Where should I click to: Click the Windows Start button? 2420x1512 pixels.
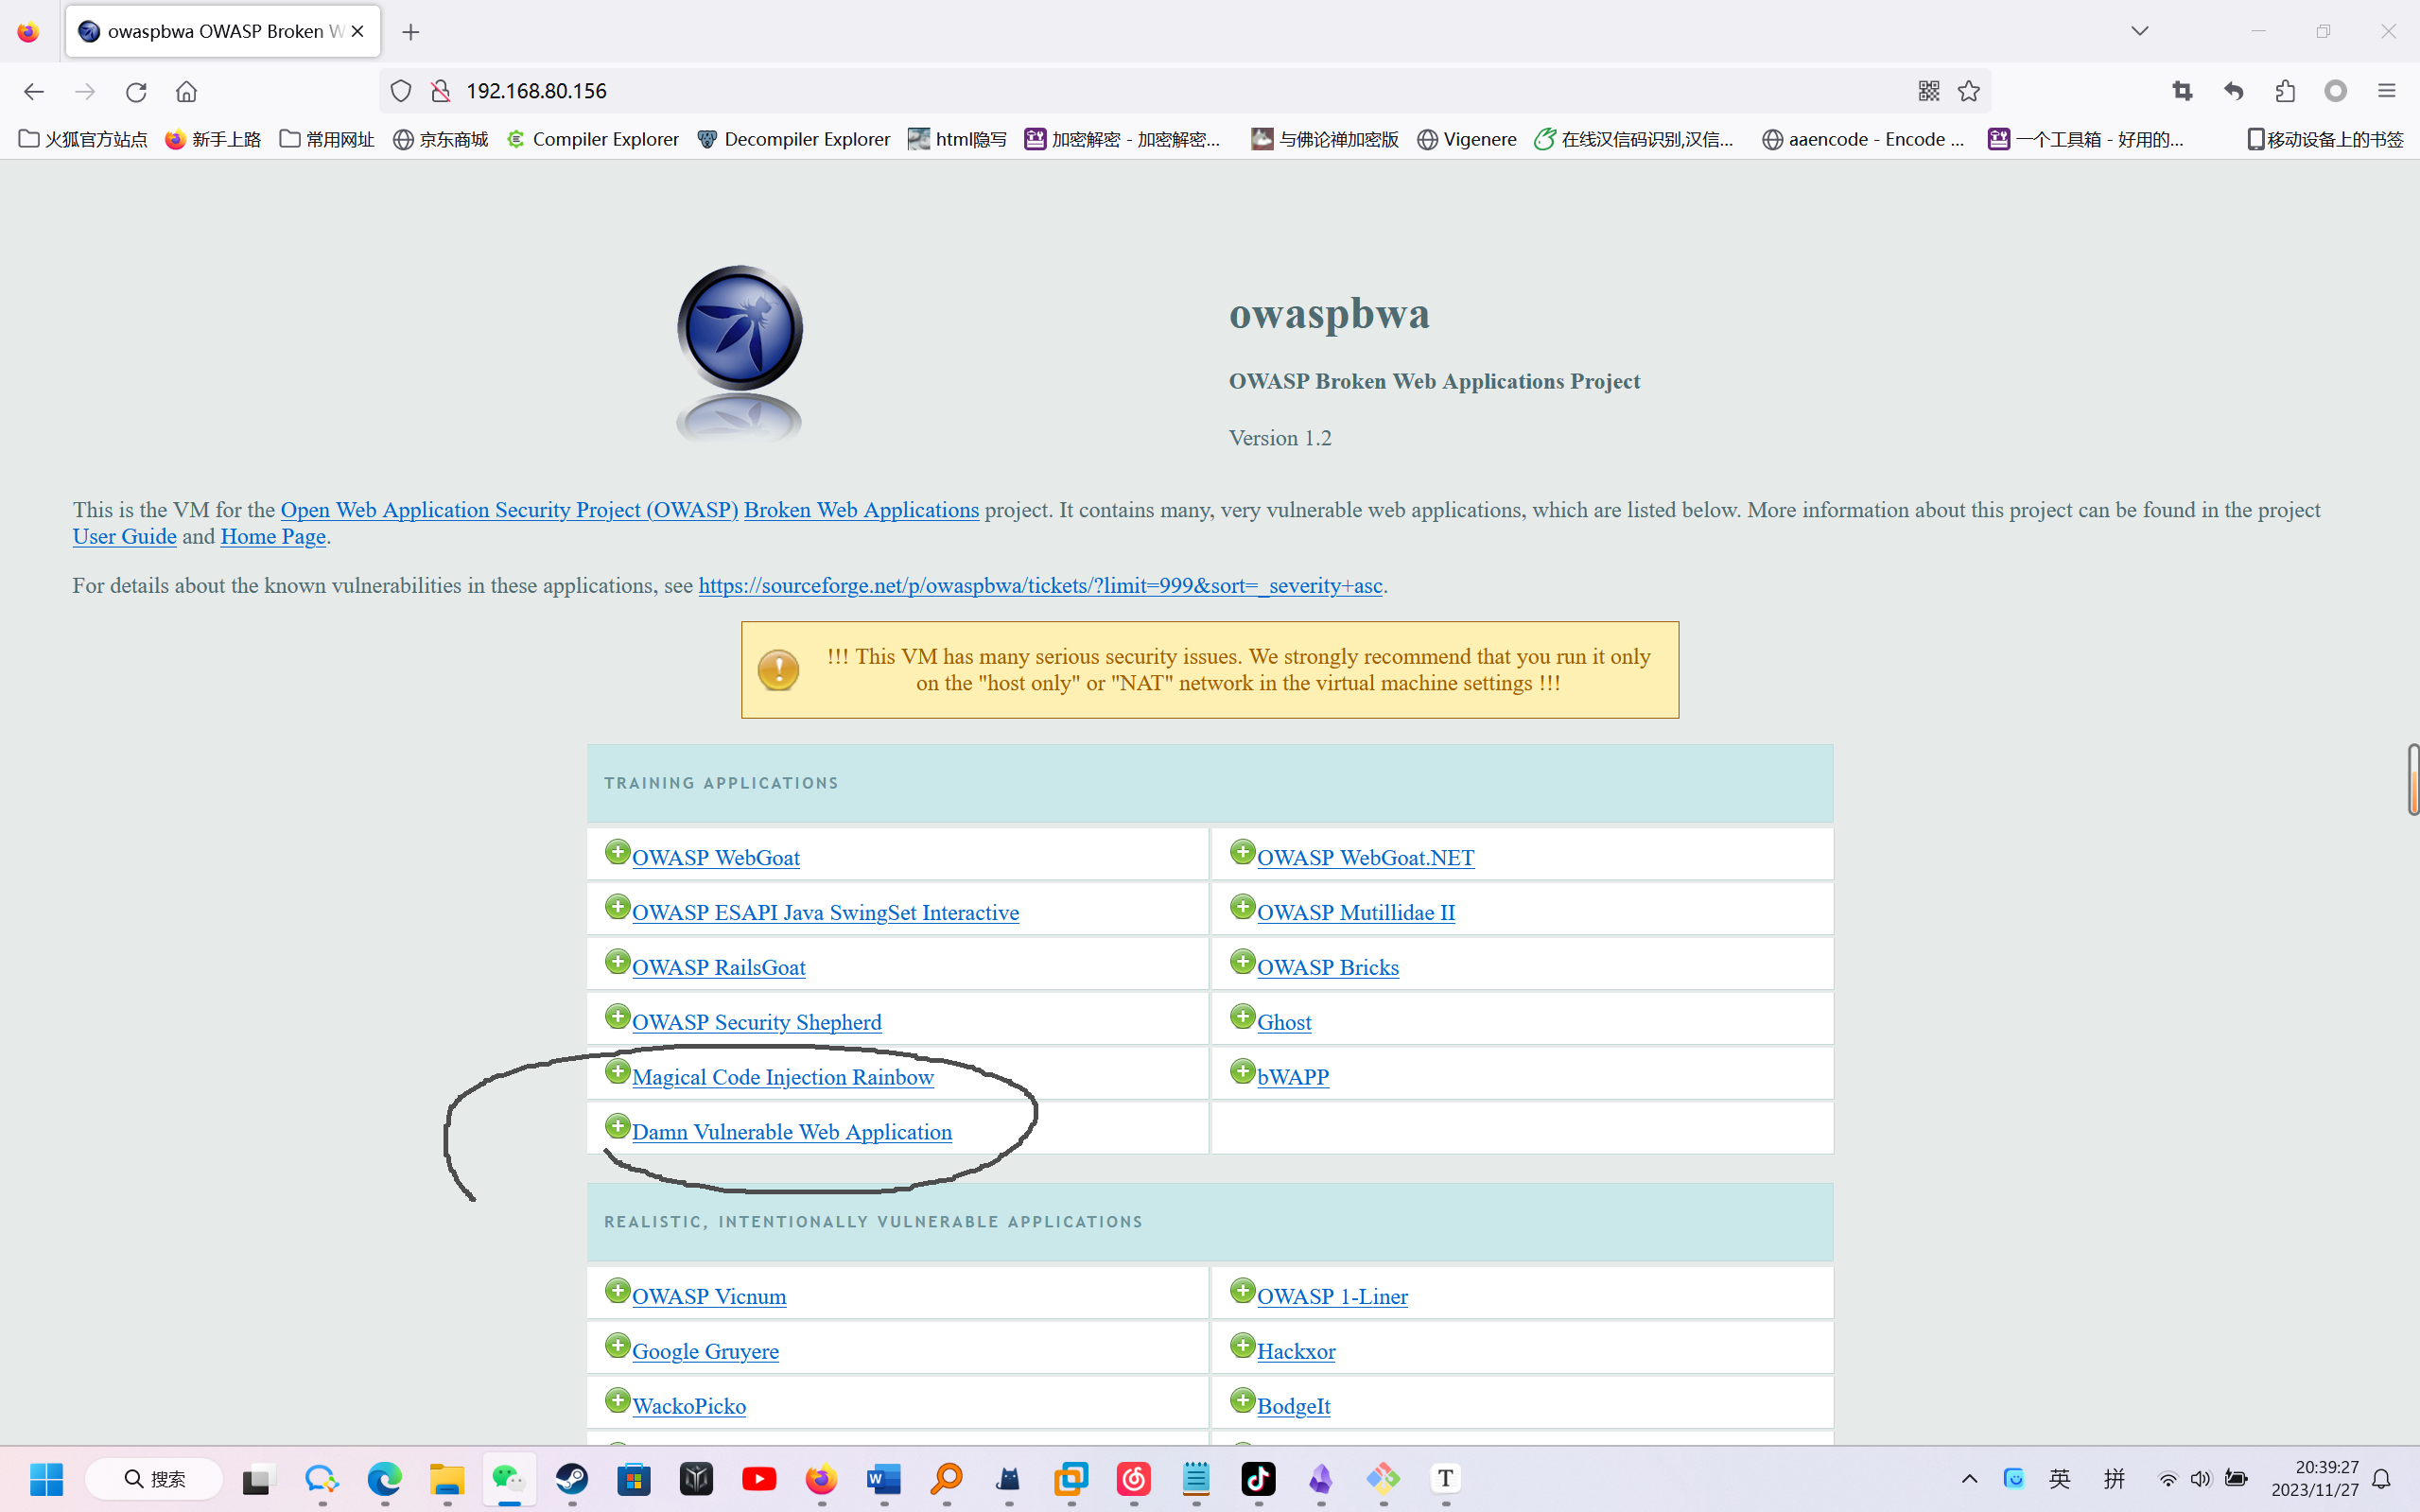(x=47, y=1478)
